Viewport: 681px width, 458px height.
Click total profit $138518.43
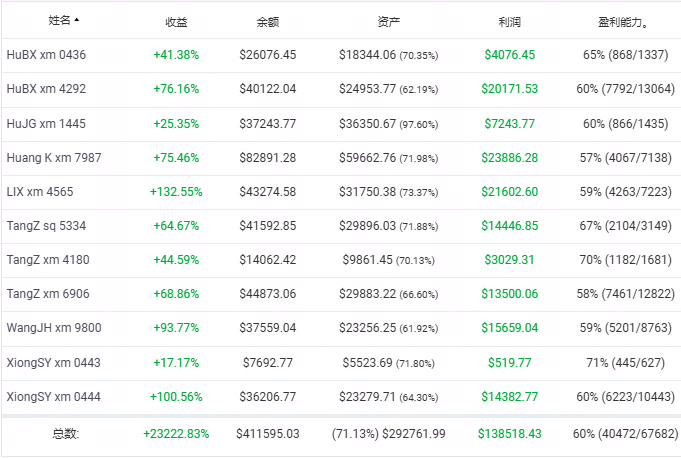coord(509,433)
